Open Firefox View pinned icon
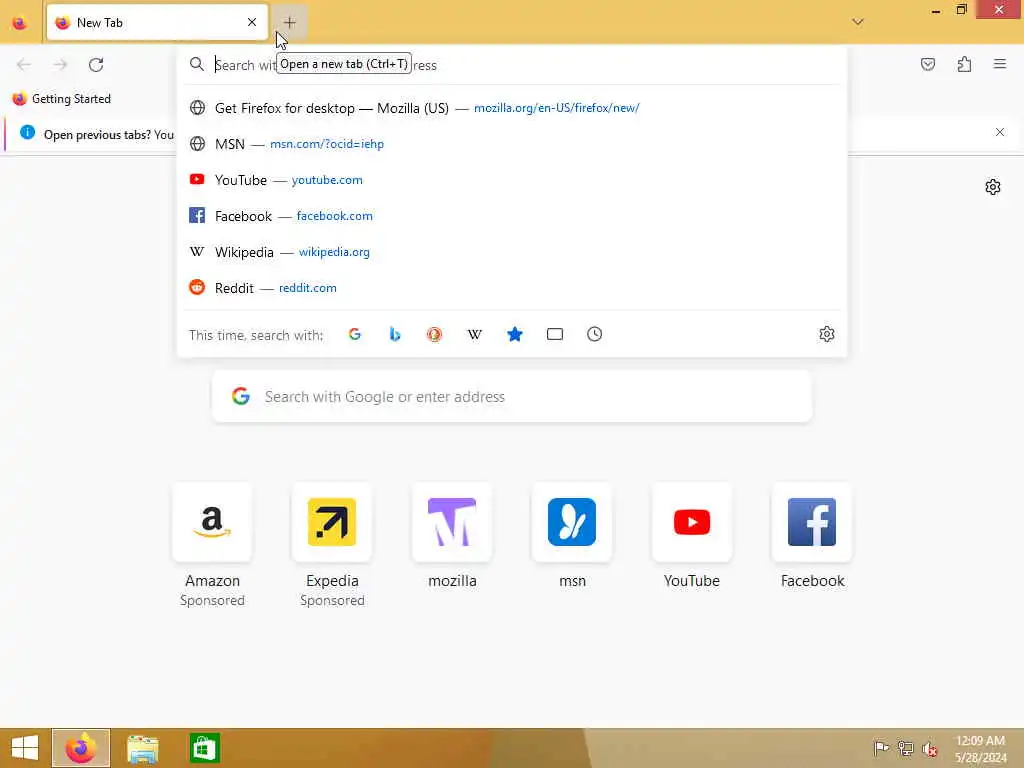This screenshot has height=768, width=1024. click(x=20, y=22)
